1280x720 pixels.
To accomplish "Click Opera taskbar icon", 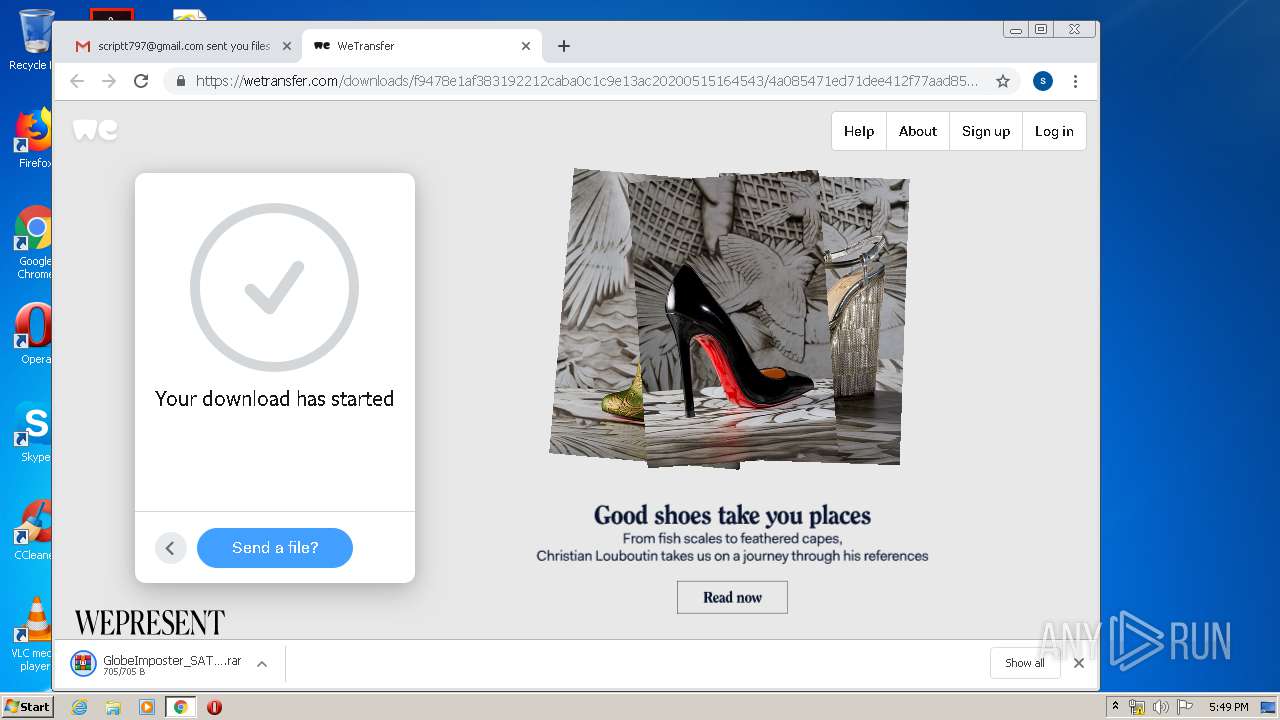I will pos(214,707).
